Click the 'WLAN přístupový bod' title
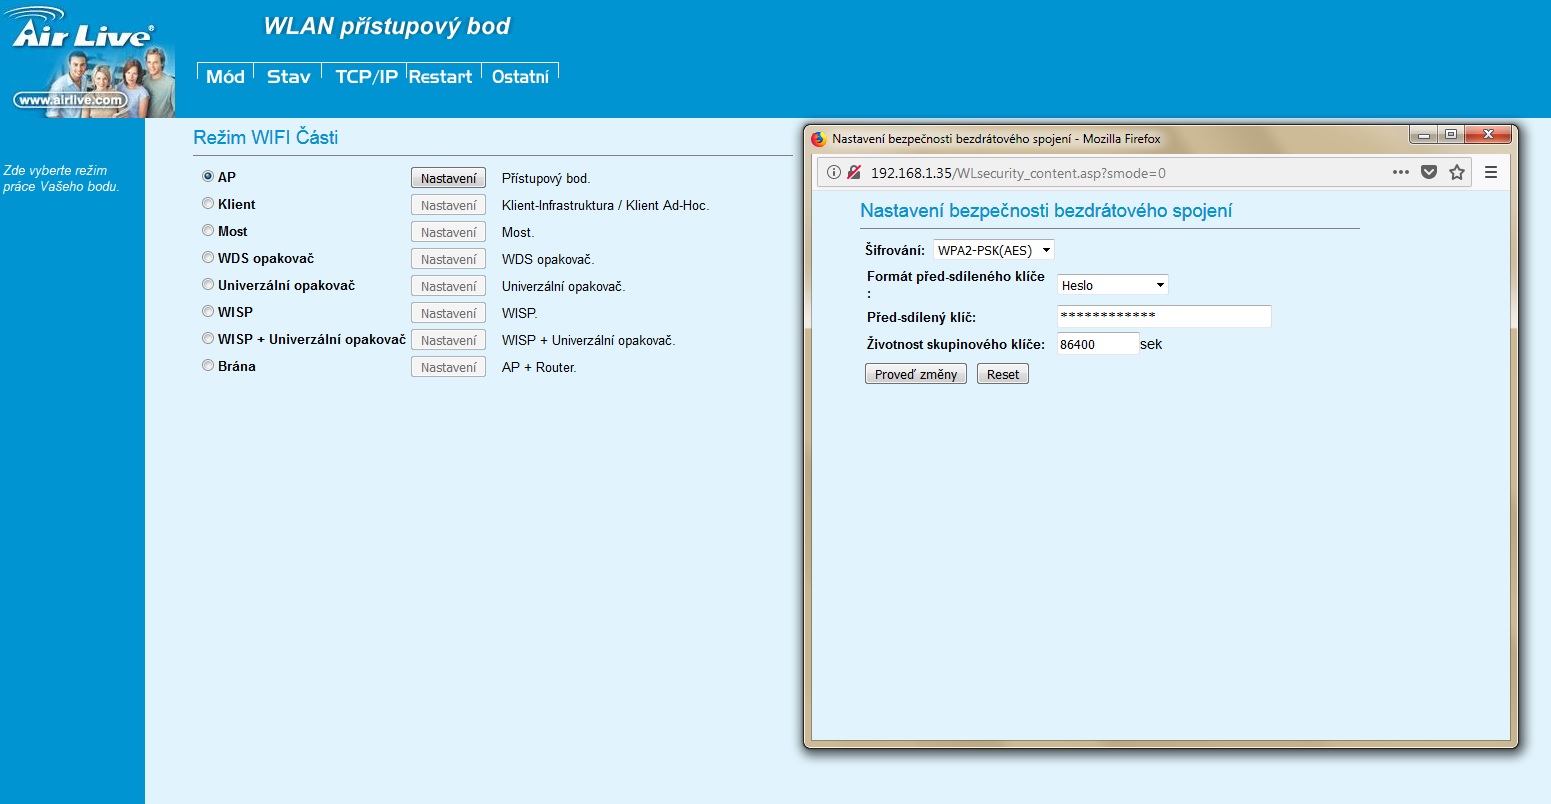The width and height of the screenshot is (1551, 804). [387, 27]
